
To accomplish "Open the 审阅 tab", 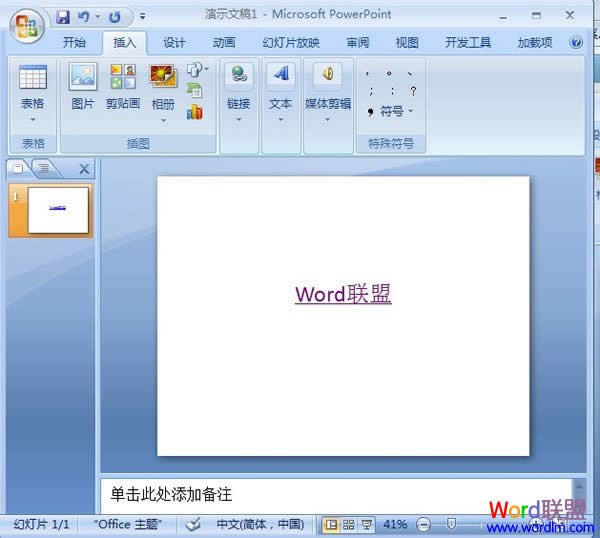I will 357,42.
